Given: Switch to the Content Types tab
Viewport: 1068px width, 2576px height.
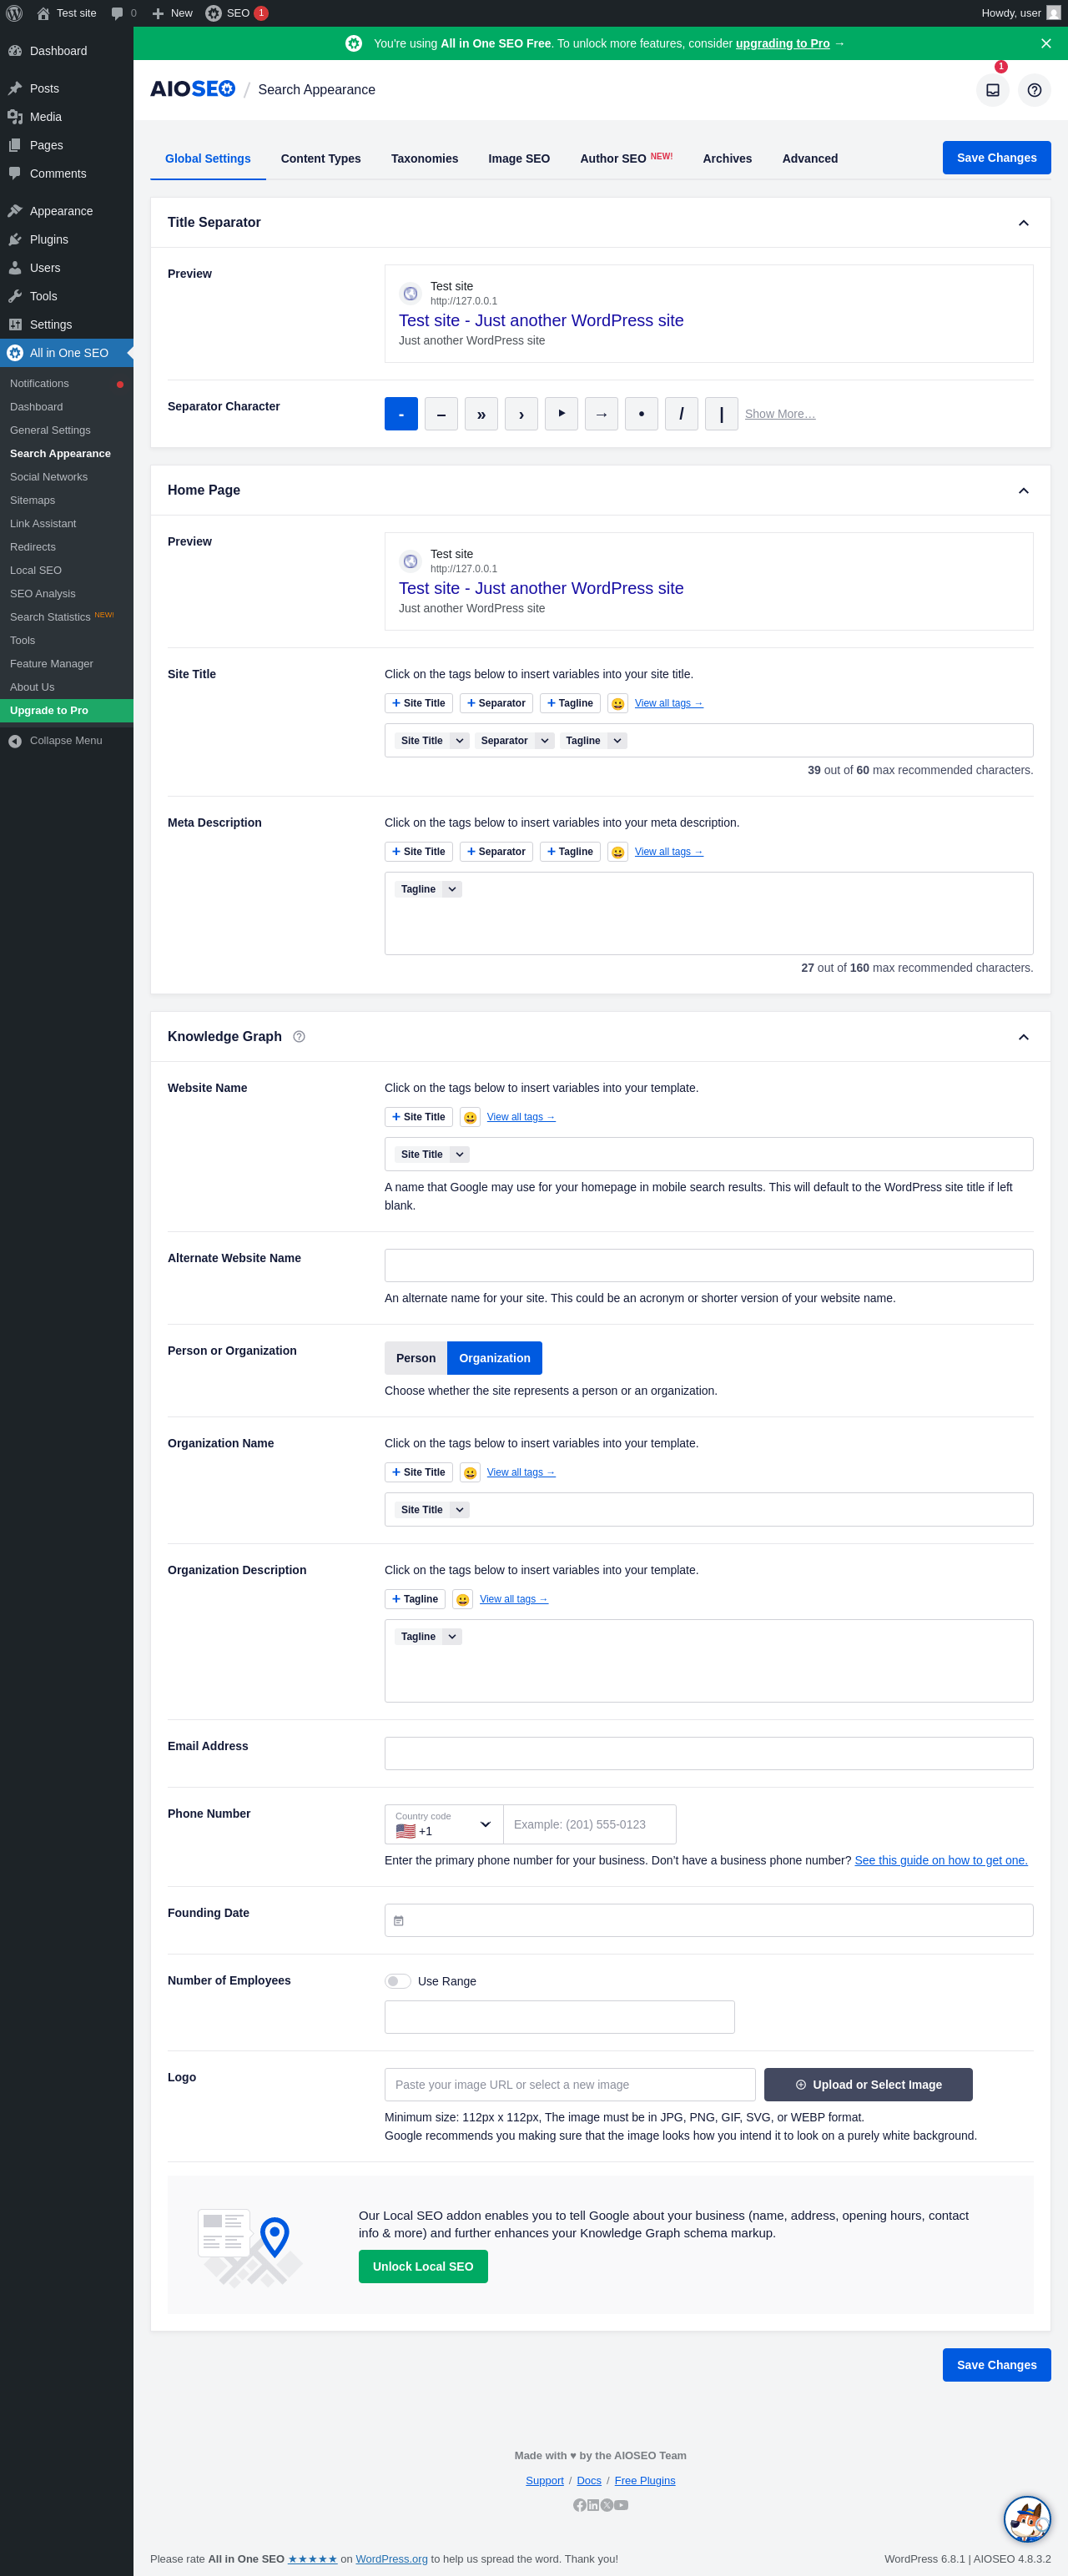Looking at the screenshot, I should coord(321,159).
